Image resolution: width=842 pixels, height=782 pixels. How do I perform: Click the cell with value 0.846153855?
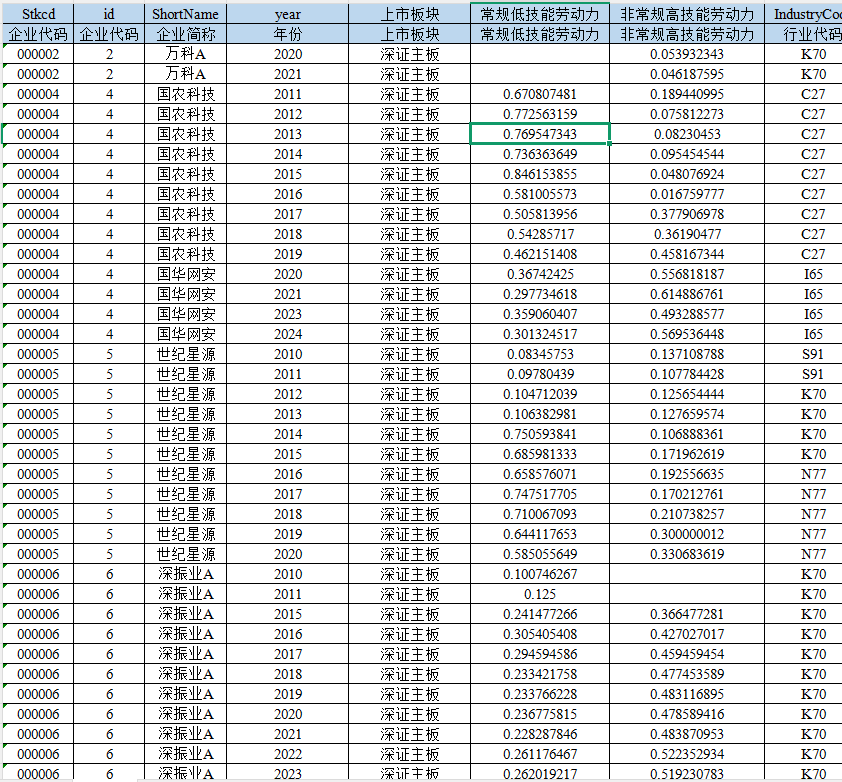tap(540, 174)
